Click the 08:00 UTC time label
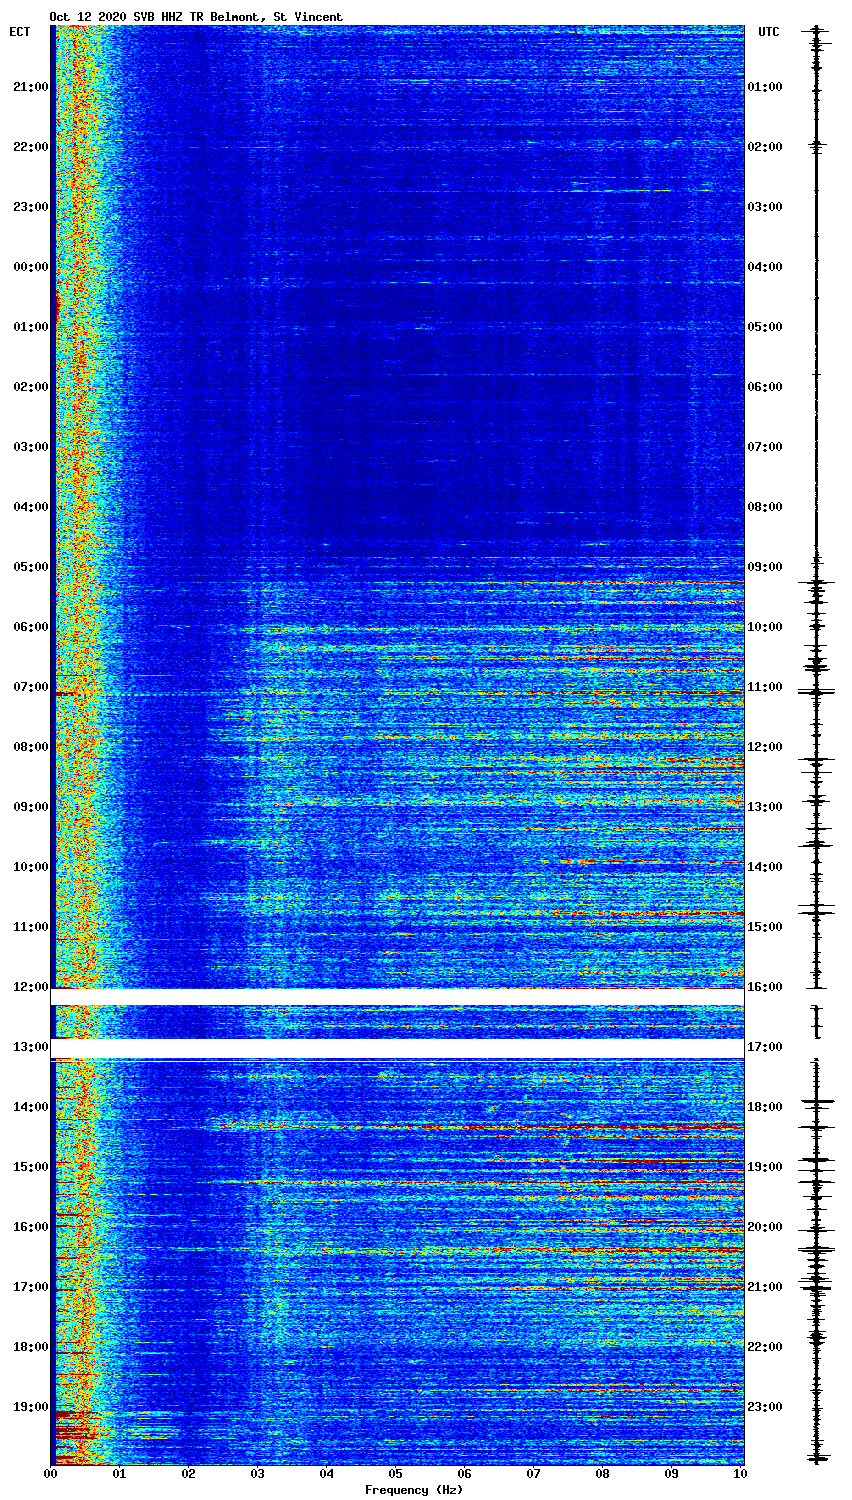The image size is (852, 1500). pos(765,507)
